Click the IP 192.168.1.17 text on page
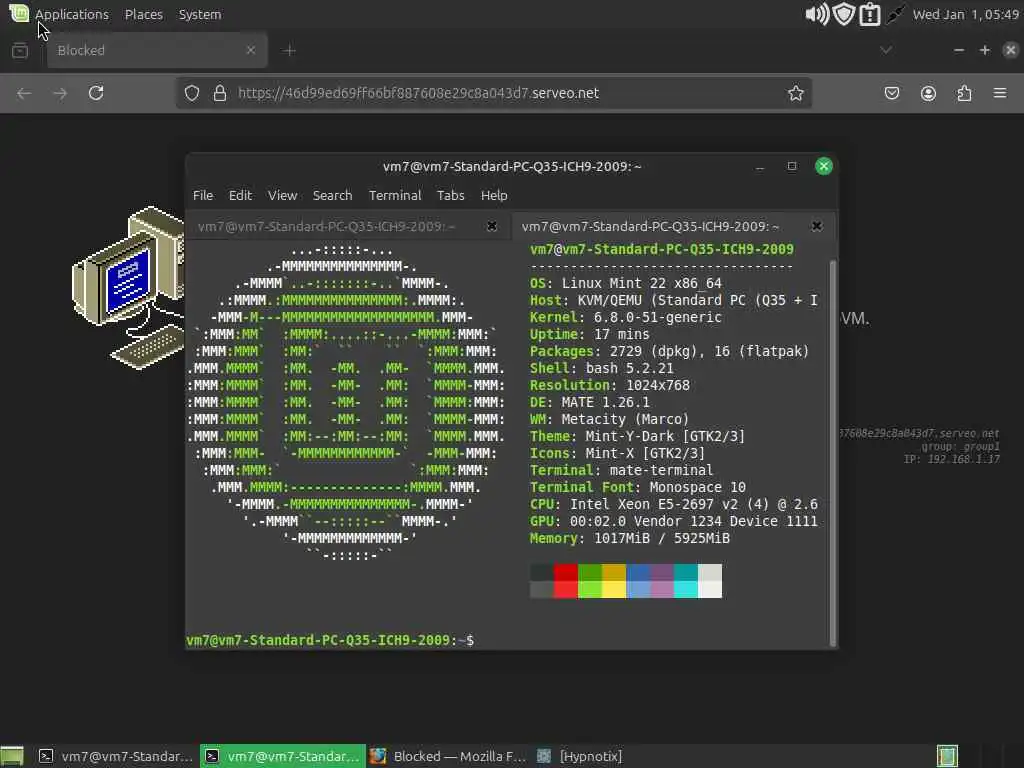Viewport: 1024px width, 768px height. click(952, 459)
